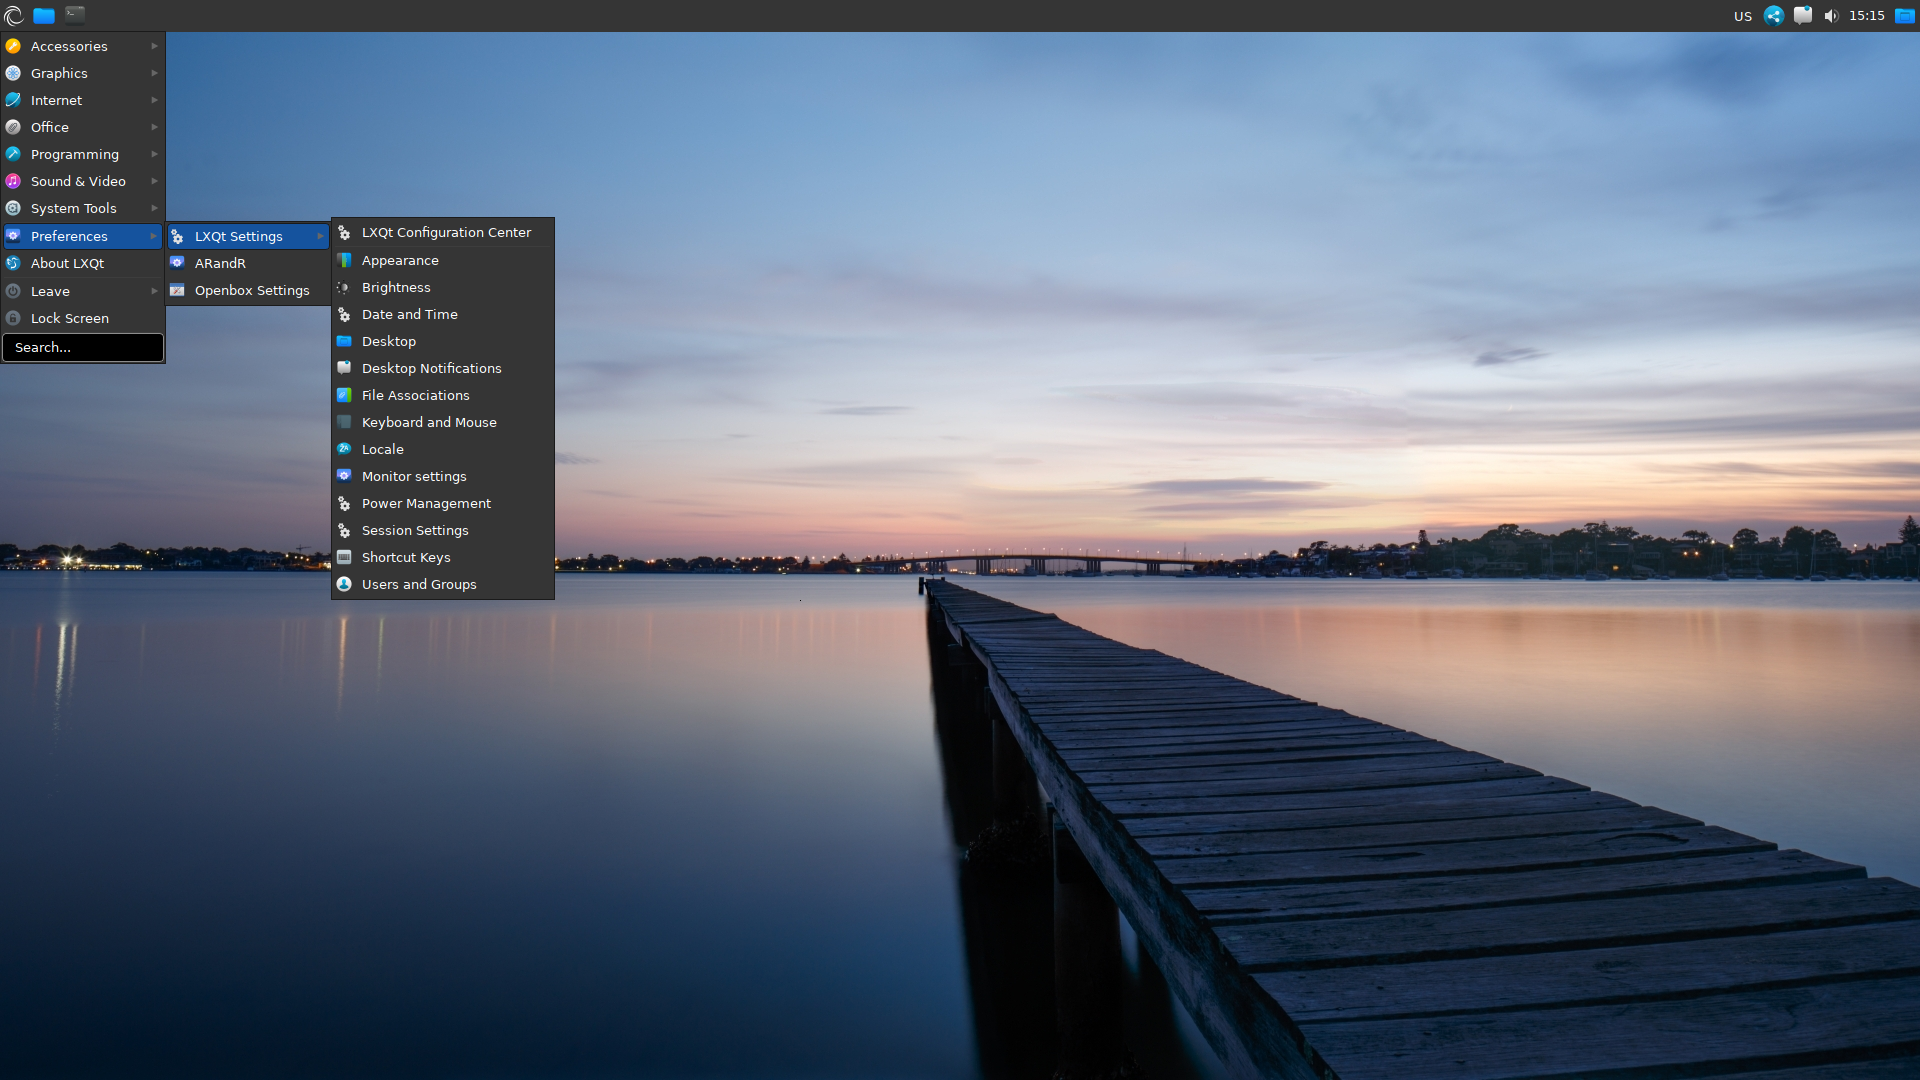Click the Monitor settings icon
This screenshot has width=1920, height=1080.
(344, 476)
